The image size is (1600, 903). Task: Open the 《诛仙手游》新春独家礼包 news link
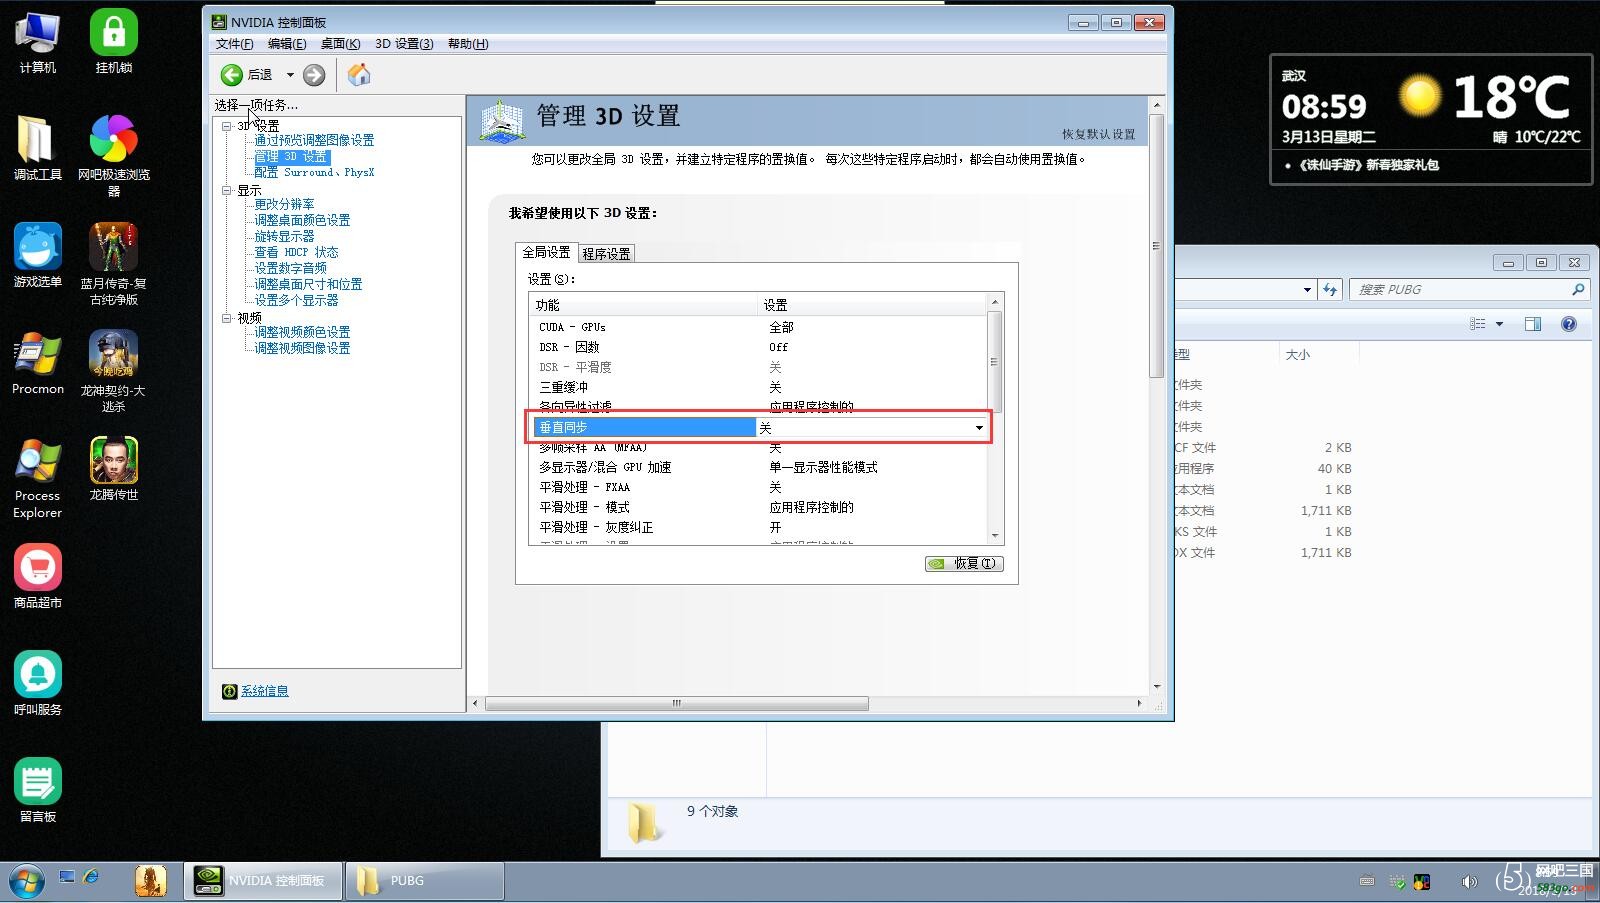point(1368,165)
